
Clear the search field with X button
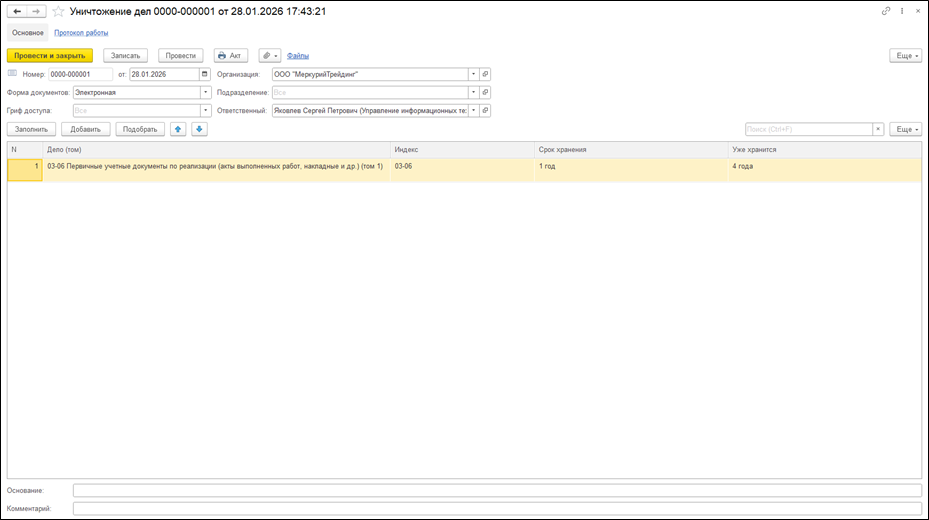coord(878,129)
